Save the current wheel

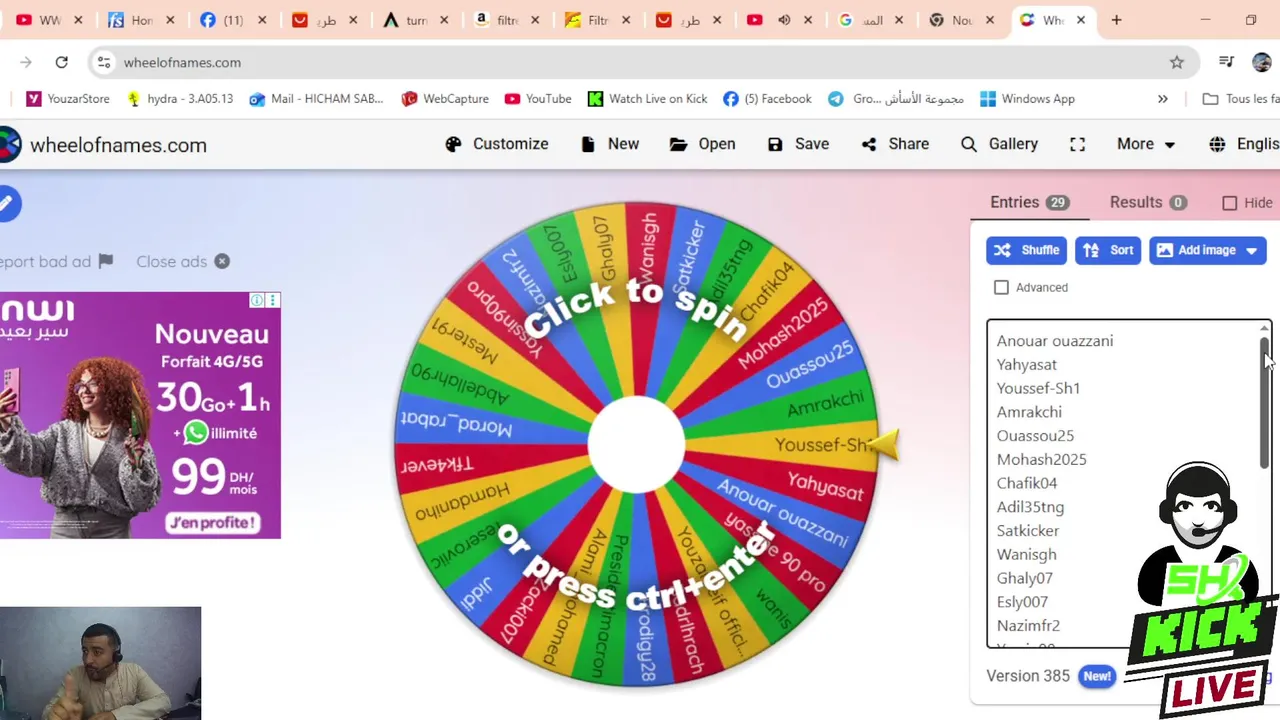pyautogui.click(x=798, y=144)
